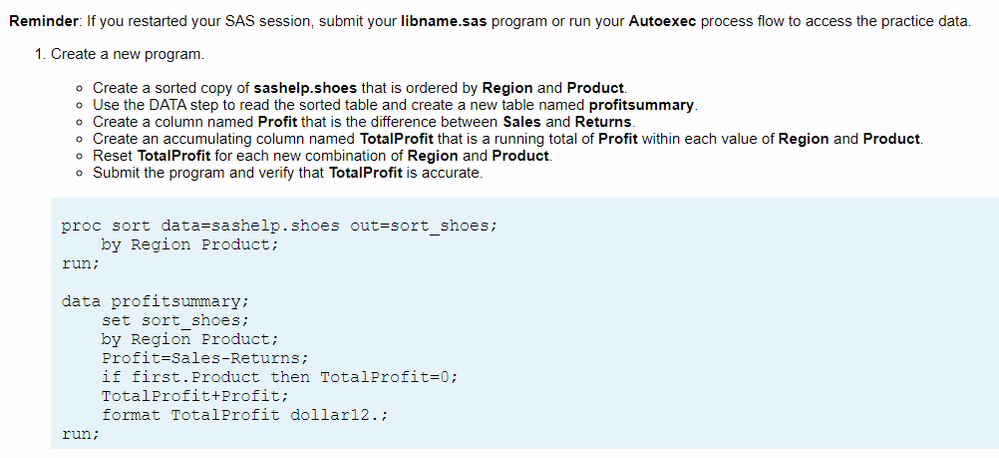
Task: Click out=sort_shoes in the code
Action: point(423,226)
